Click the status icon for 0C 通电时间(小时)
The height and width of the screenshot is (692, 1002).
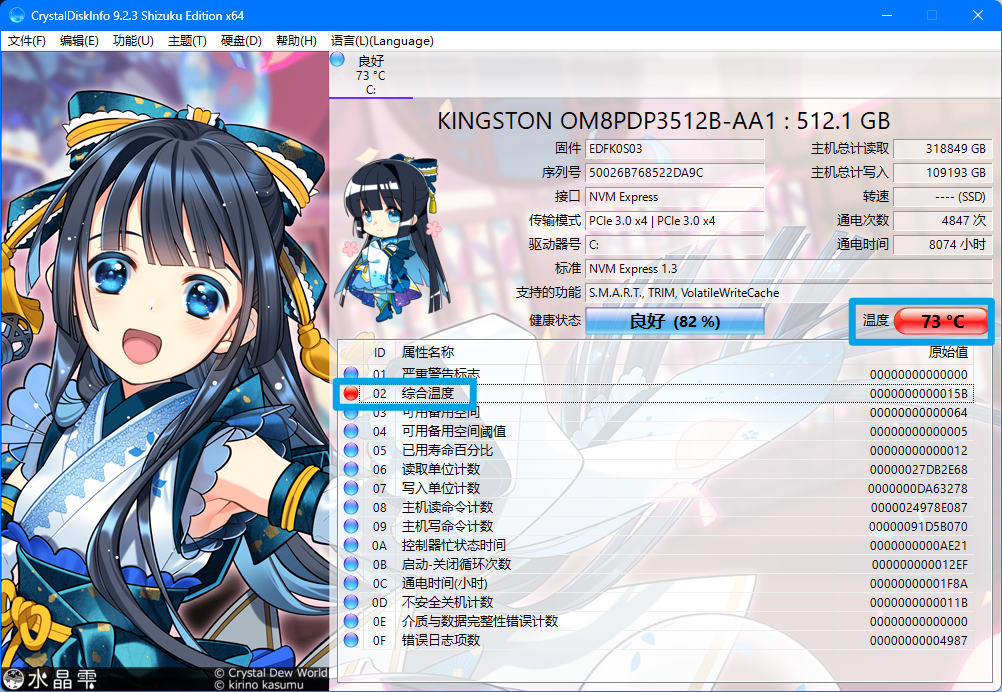[350, 583]
